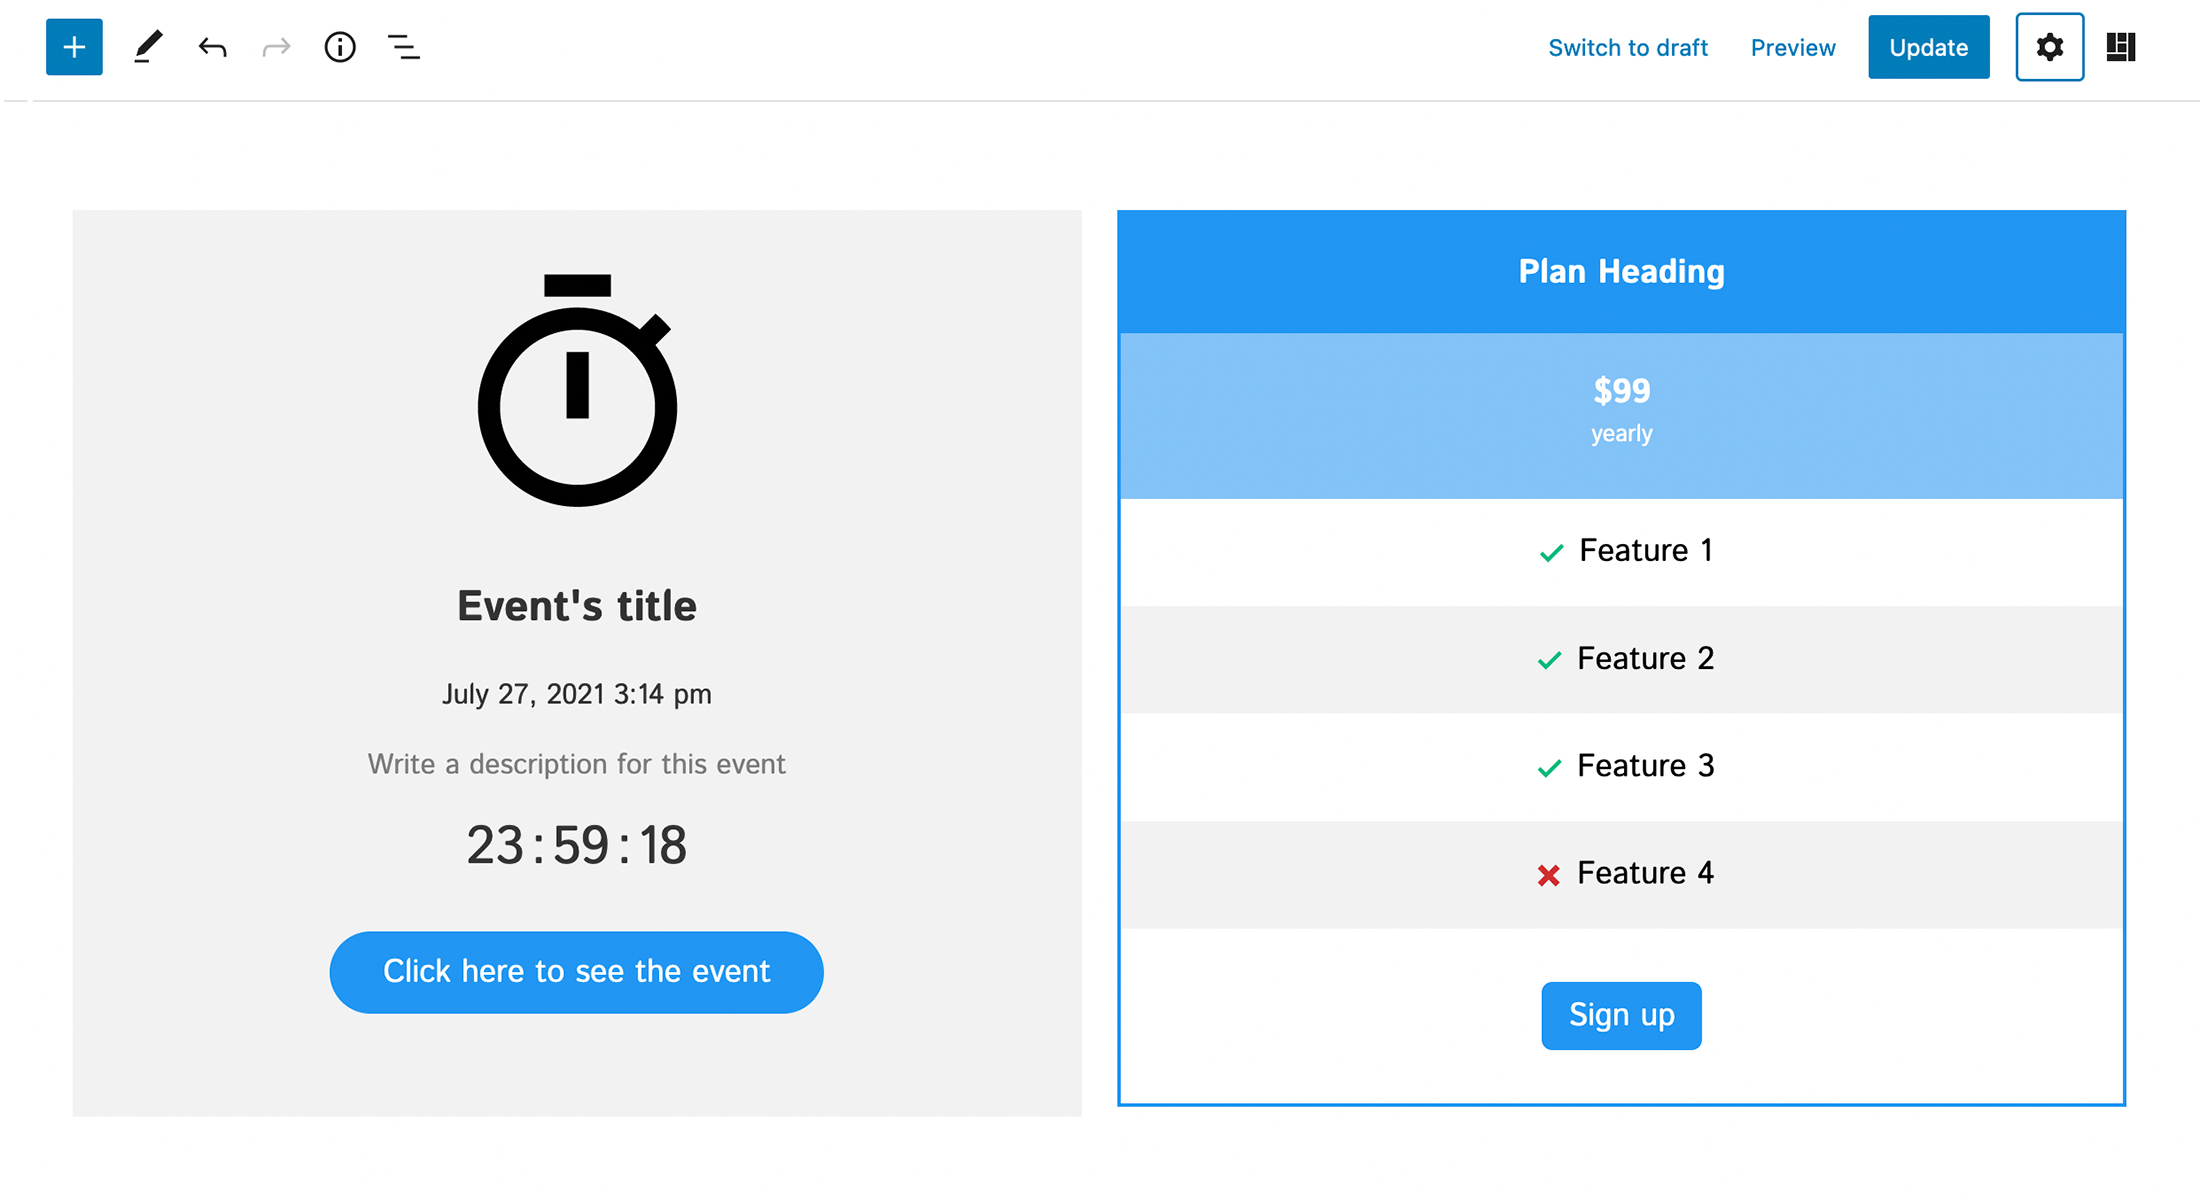Click the red cross beside Feature 4
This screenshot has width=2200, height=1199.
pyautogui.click(x=1548, y=876)
